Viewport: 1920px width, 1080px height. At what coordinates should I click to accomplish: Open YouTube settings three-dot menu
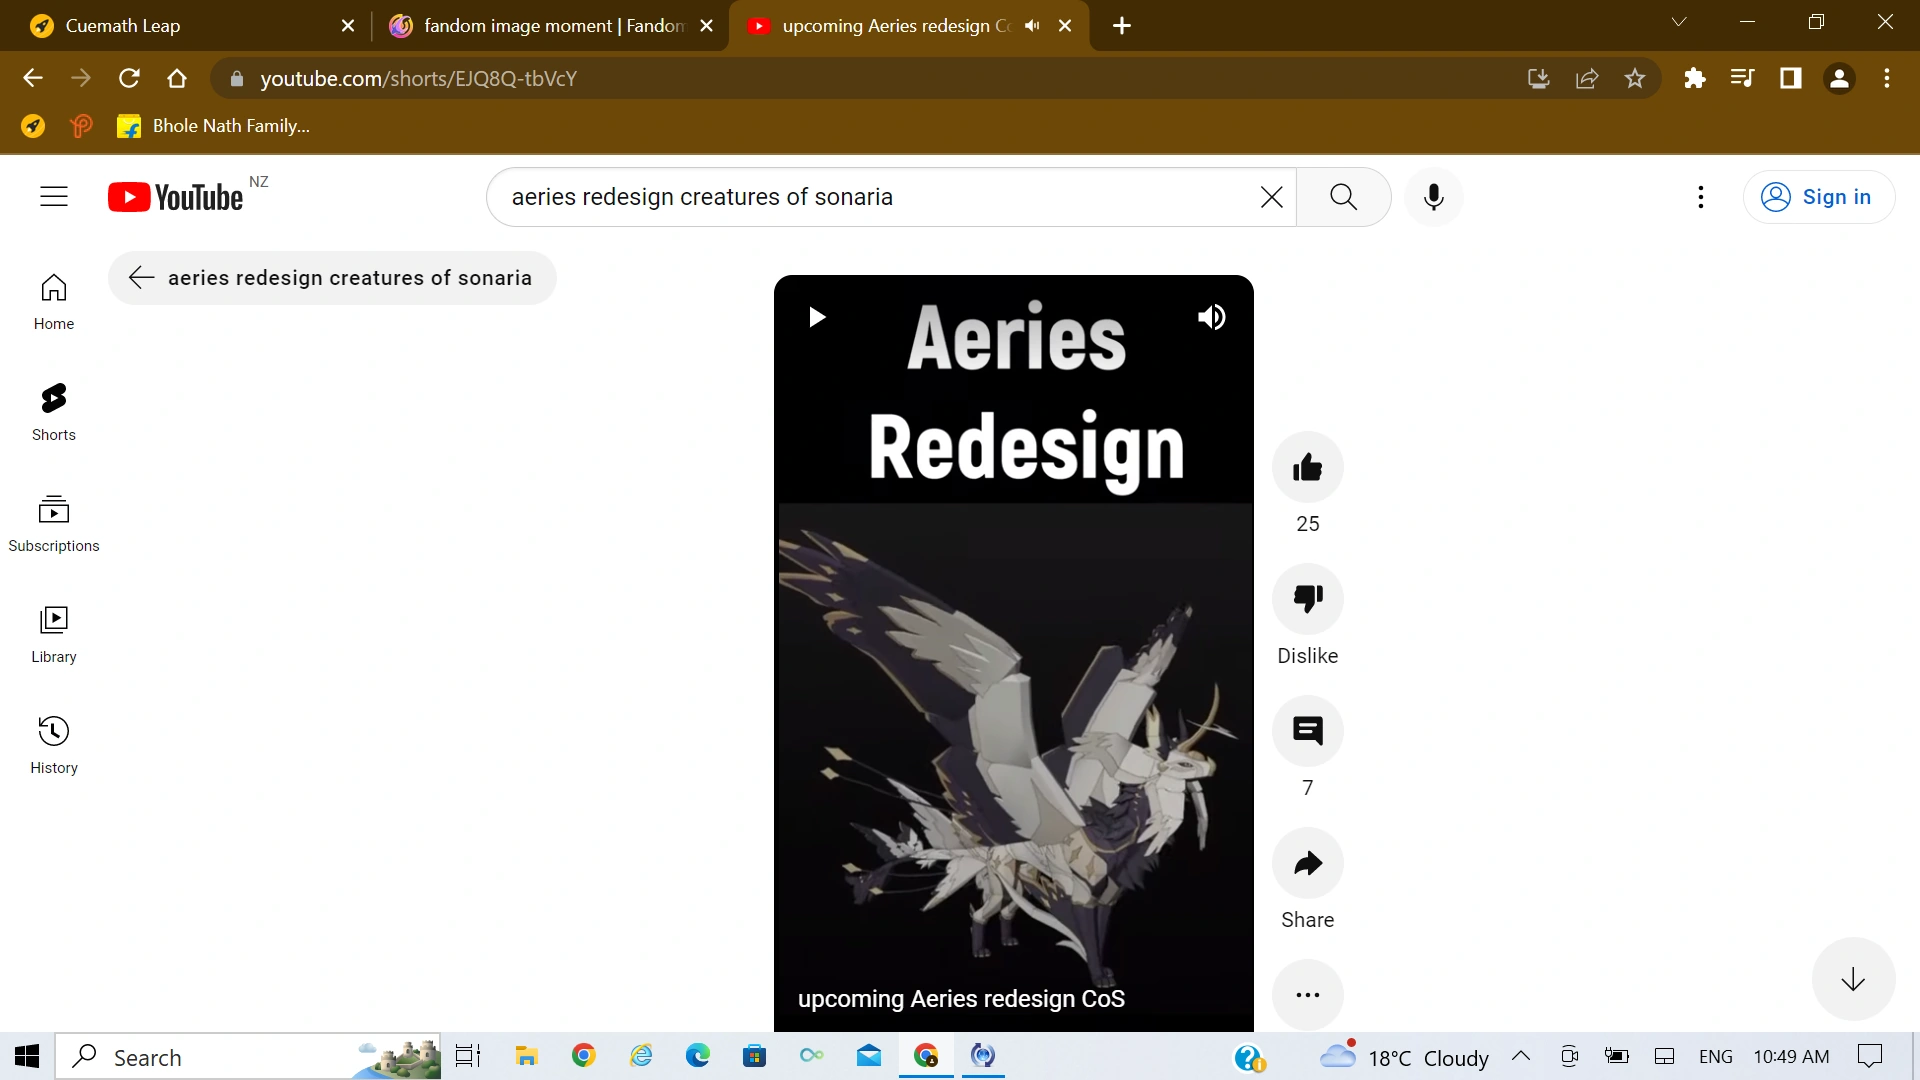tap(1700, 197)
